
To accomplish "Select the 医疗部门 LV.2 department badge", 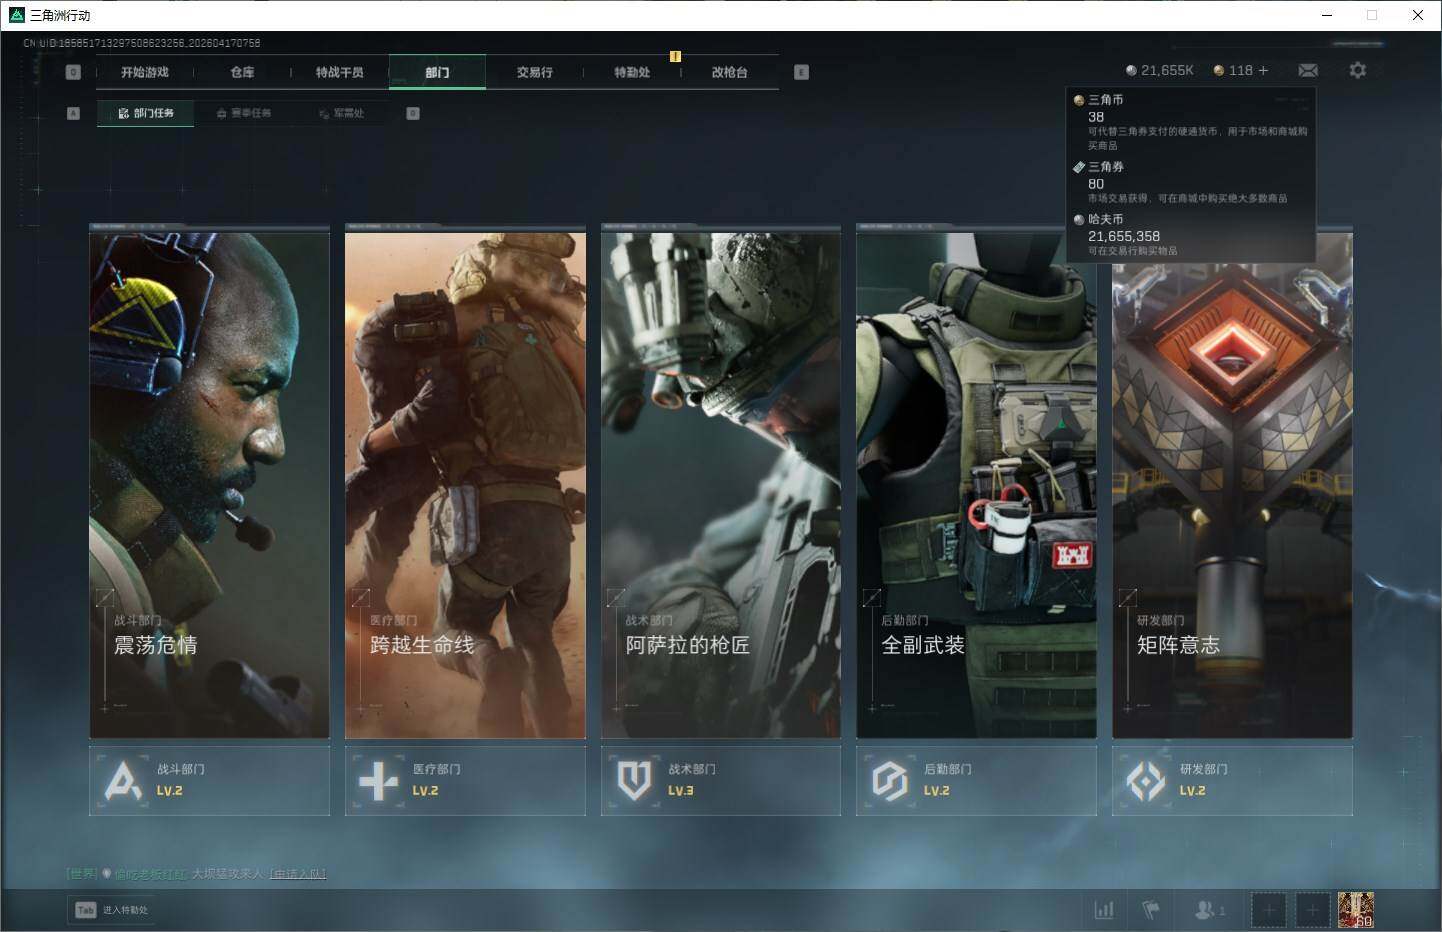I will (465, 780).
